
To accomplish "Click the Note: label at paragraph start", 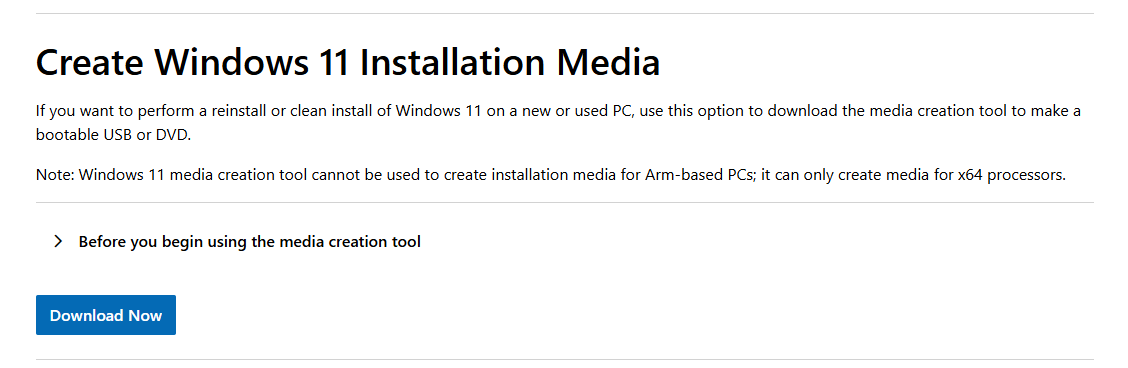I will coord(55,175).
